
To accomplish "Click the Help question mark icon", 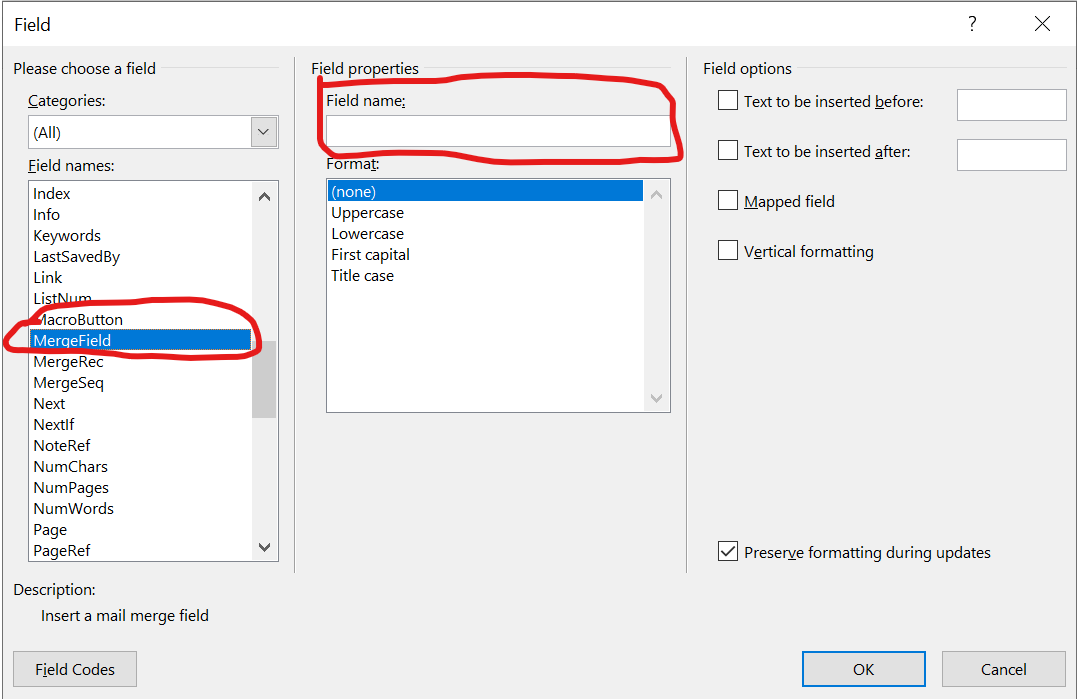I will [972, 25].
